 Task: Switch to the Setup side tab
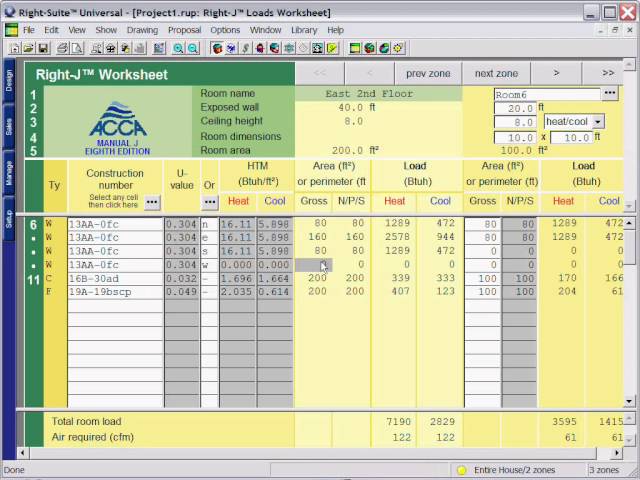[9, 219]
